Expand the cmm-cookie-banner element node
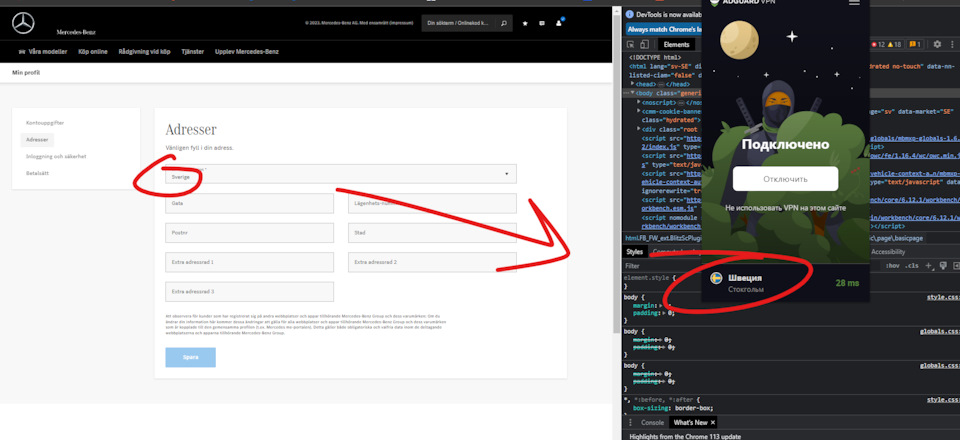The height and width of the screenshot is (440, 960). point(639,111)
